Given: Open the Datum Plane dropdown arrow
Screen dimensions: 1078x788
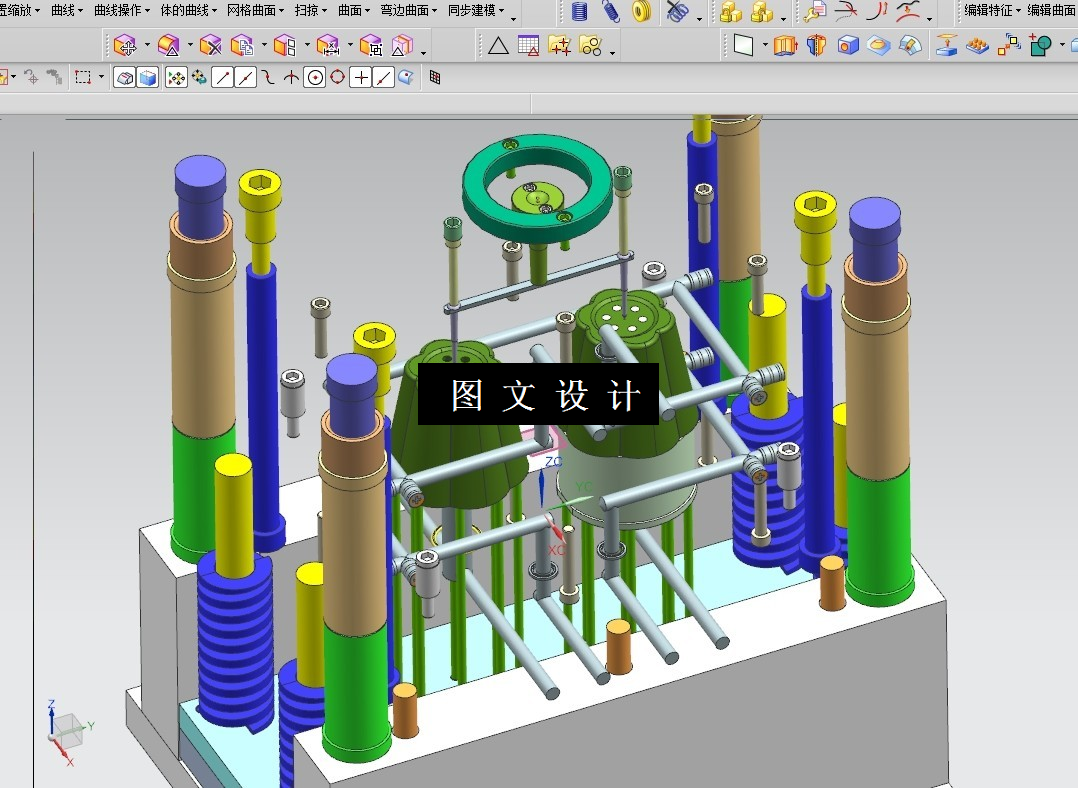Looking at the screenshot, I should (764, 46).
